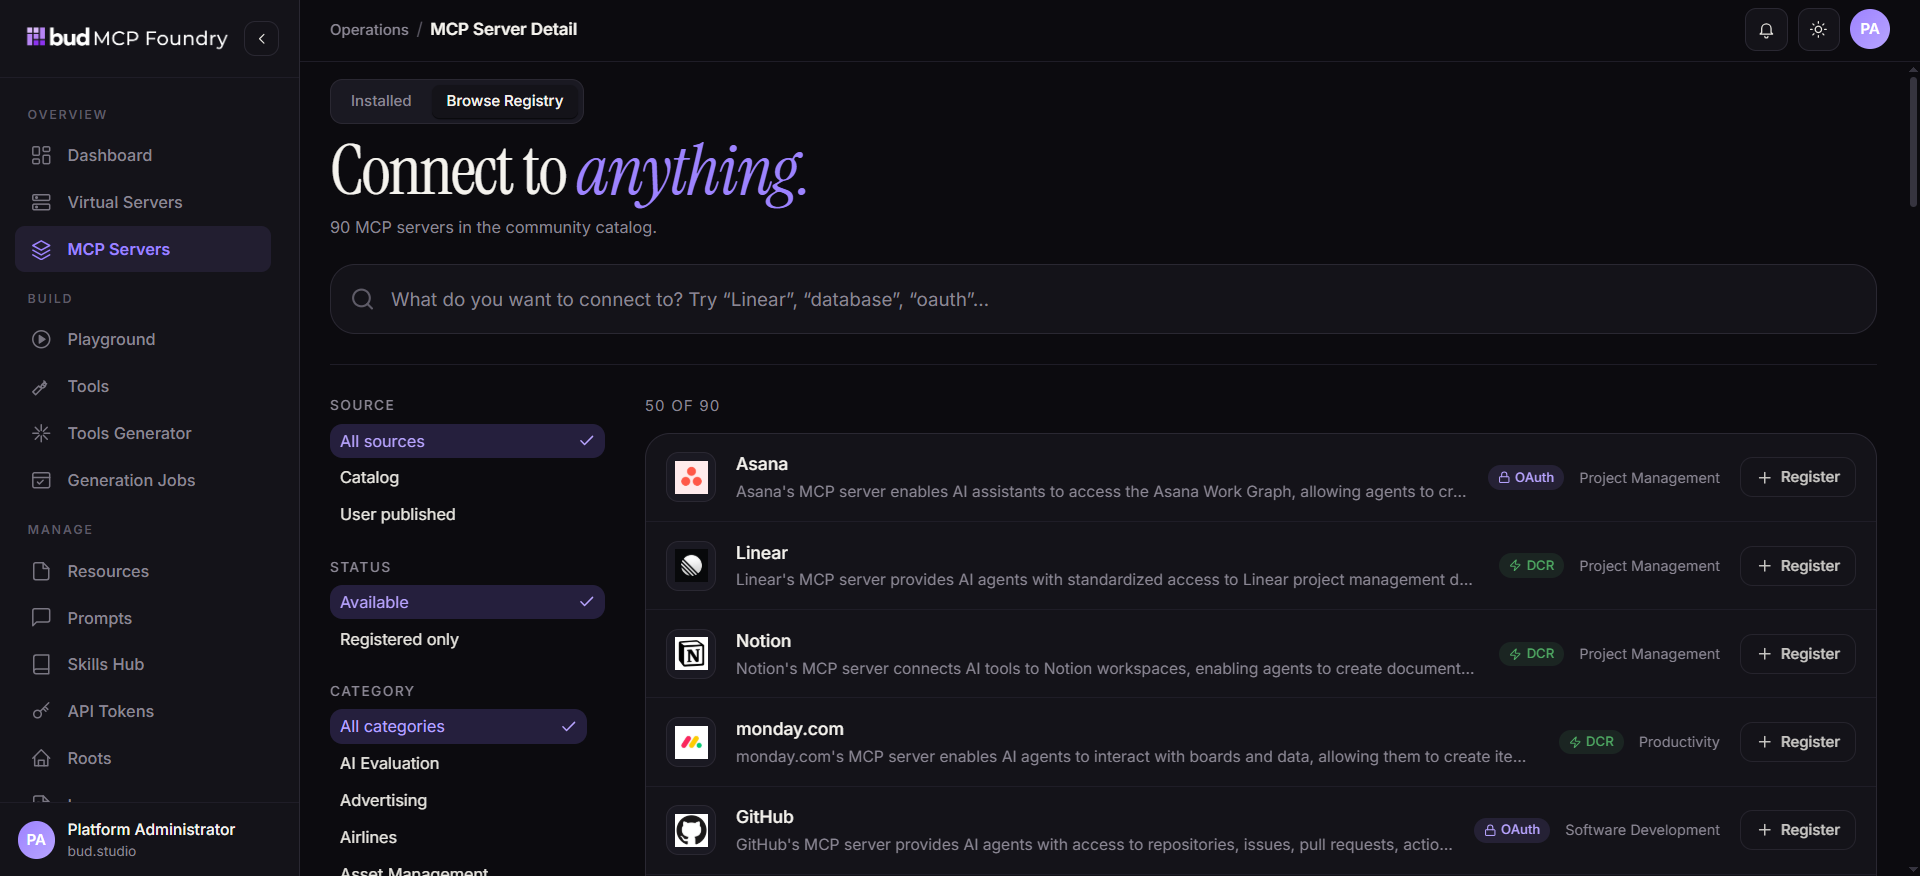
Task: Register the Notion server
Action: click(1798, 654)
